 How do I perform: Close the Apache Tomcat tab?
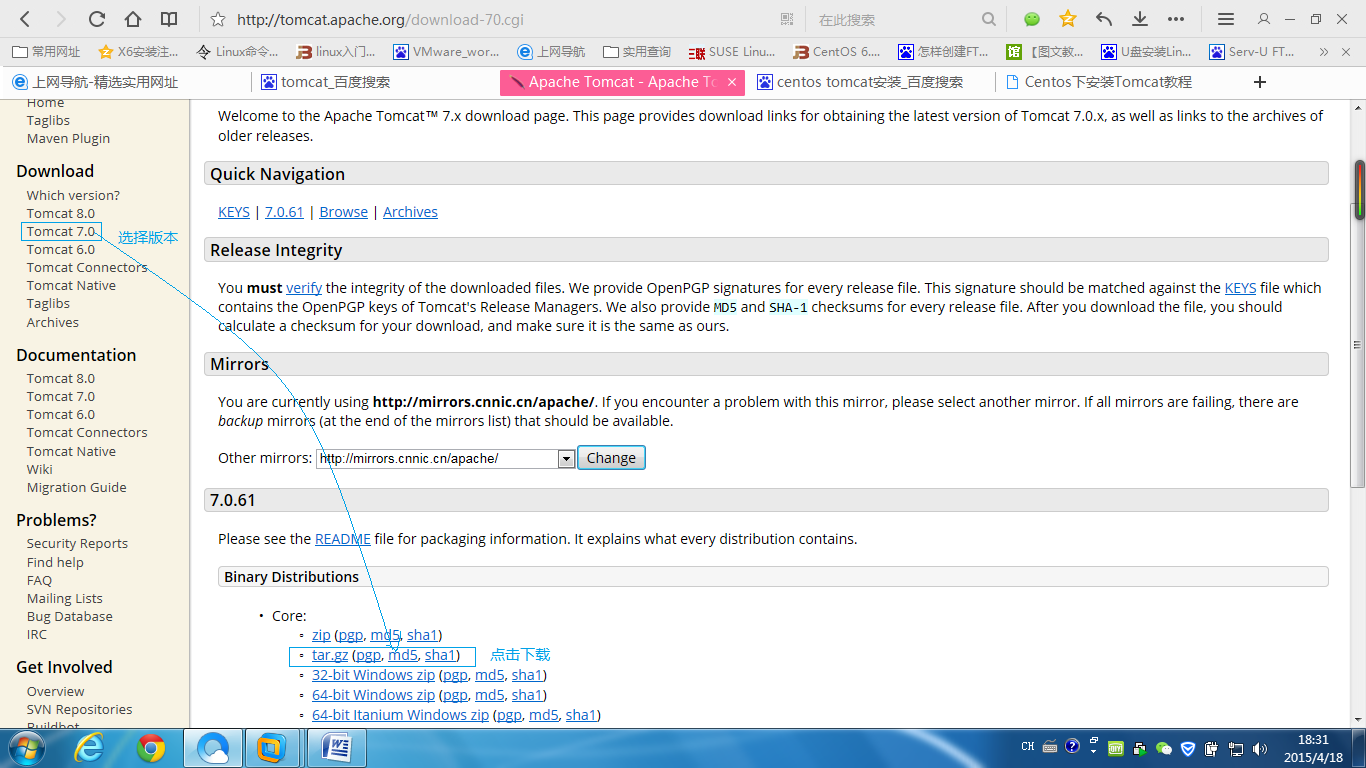(x=732, y=82)
